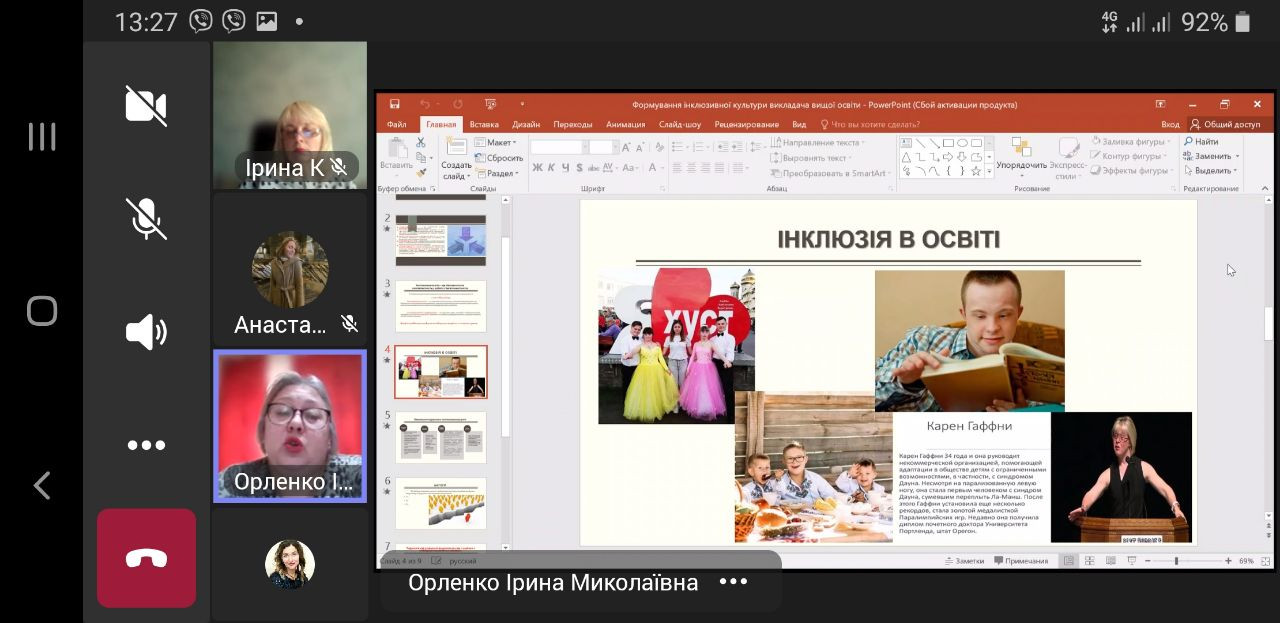This screenshot has width=1280, height=623.
Task: Open options next to Орленко Ірина Миколаївна
Action: tap(733, 582)
